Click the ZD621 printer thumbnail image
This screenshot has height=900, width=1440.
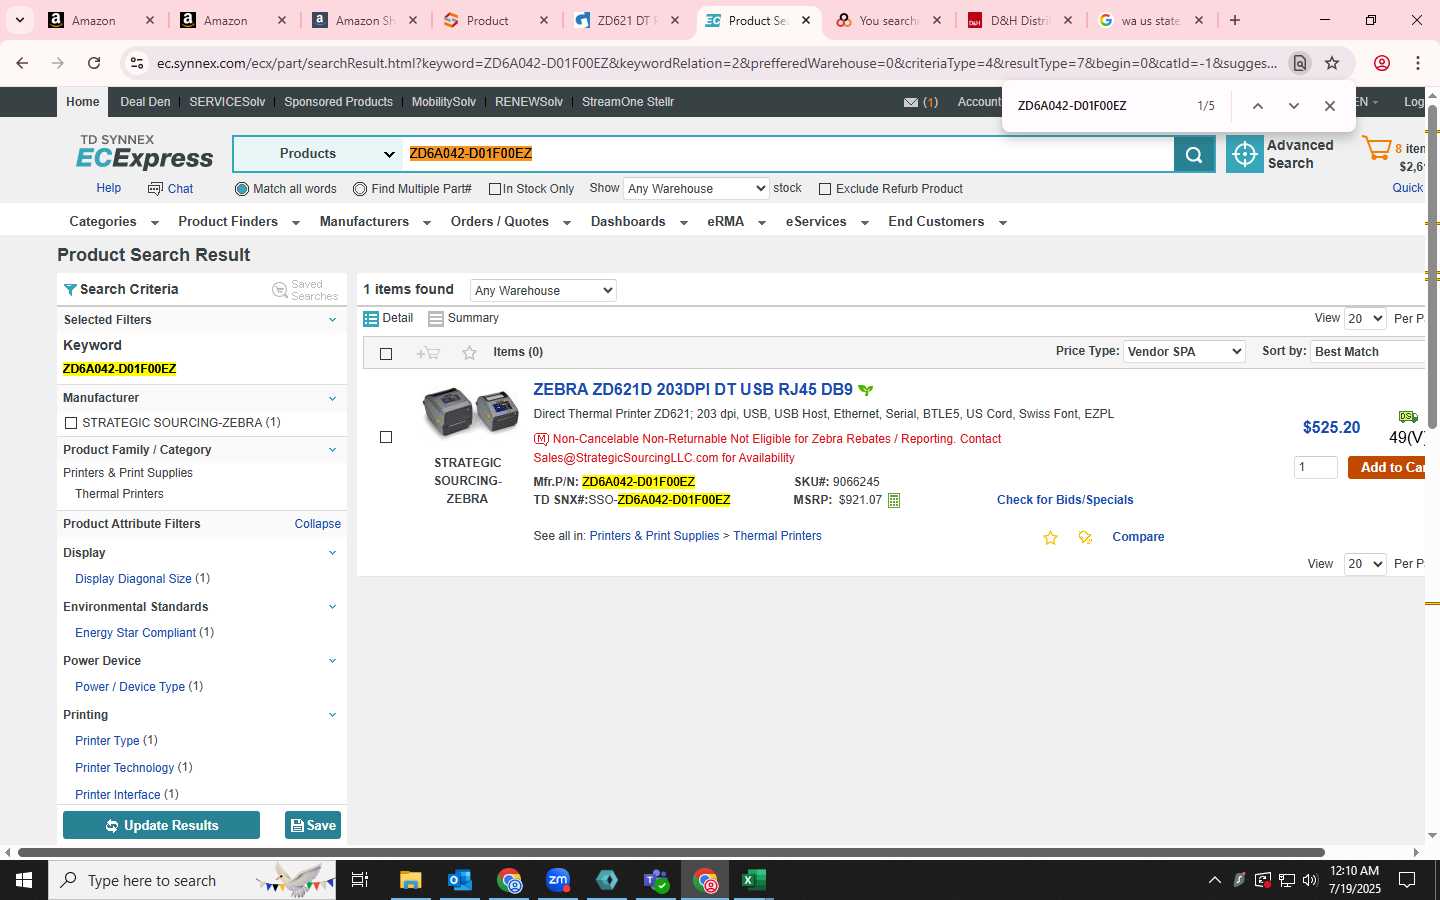tap(470, 411)
